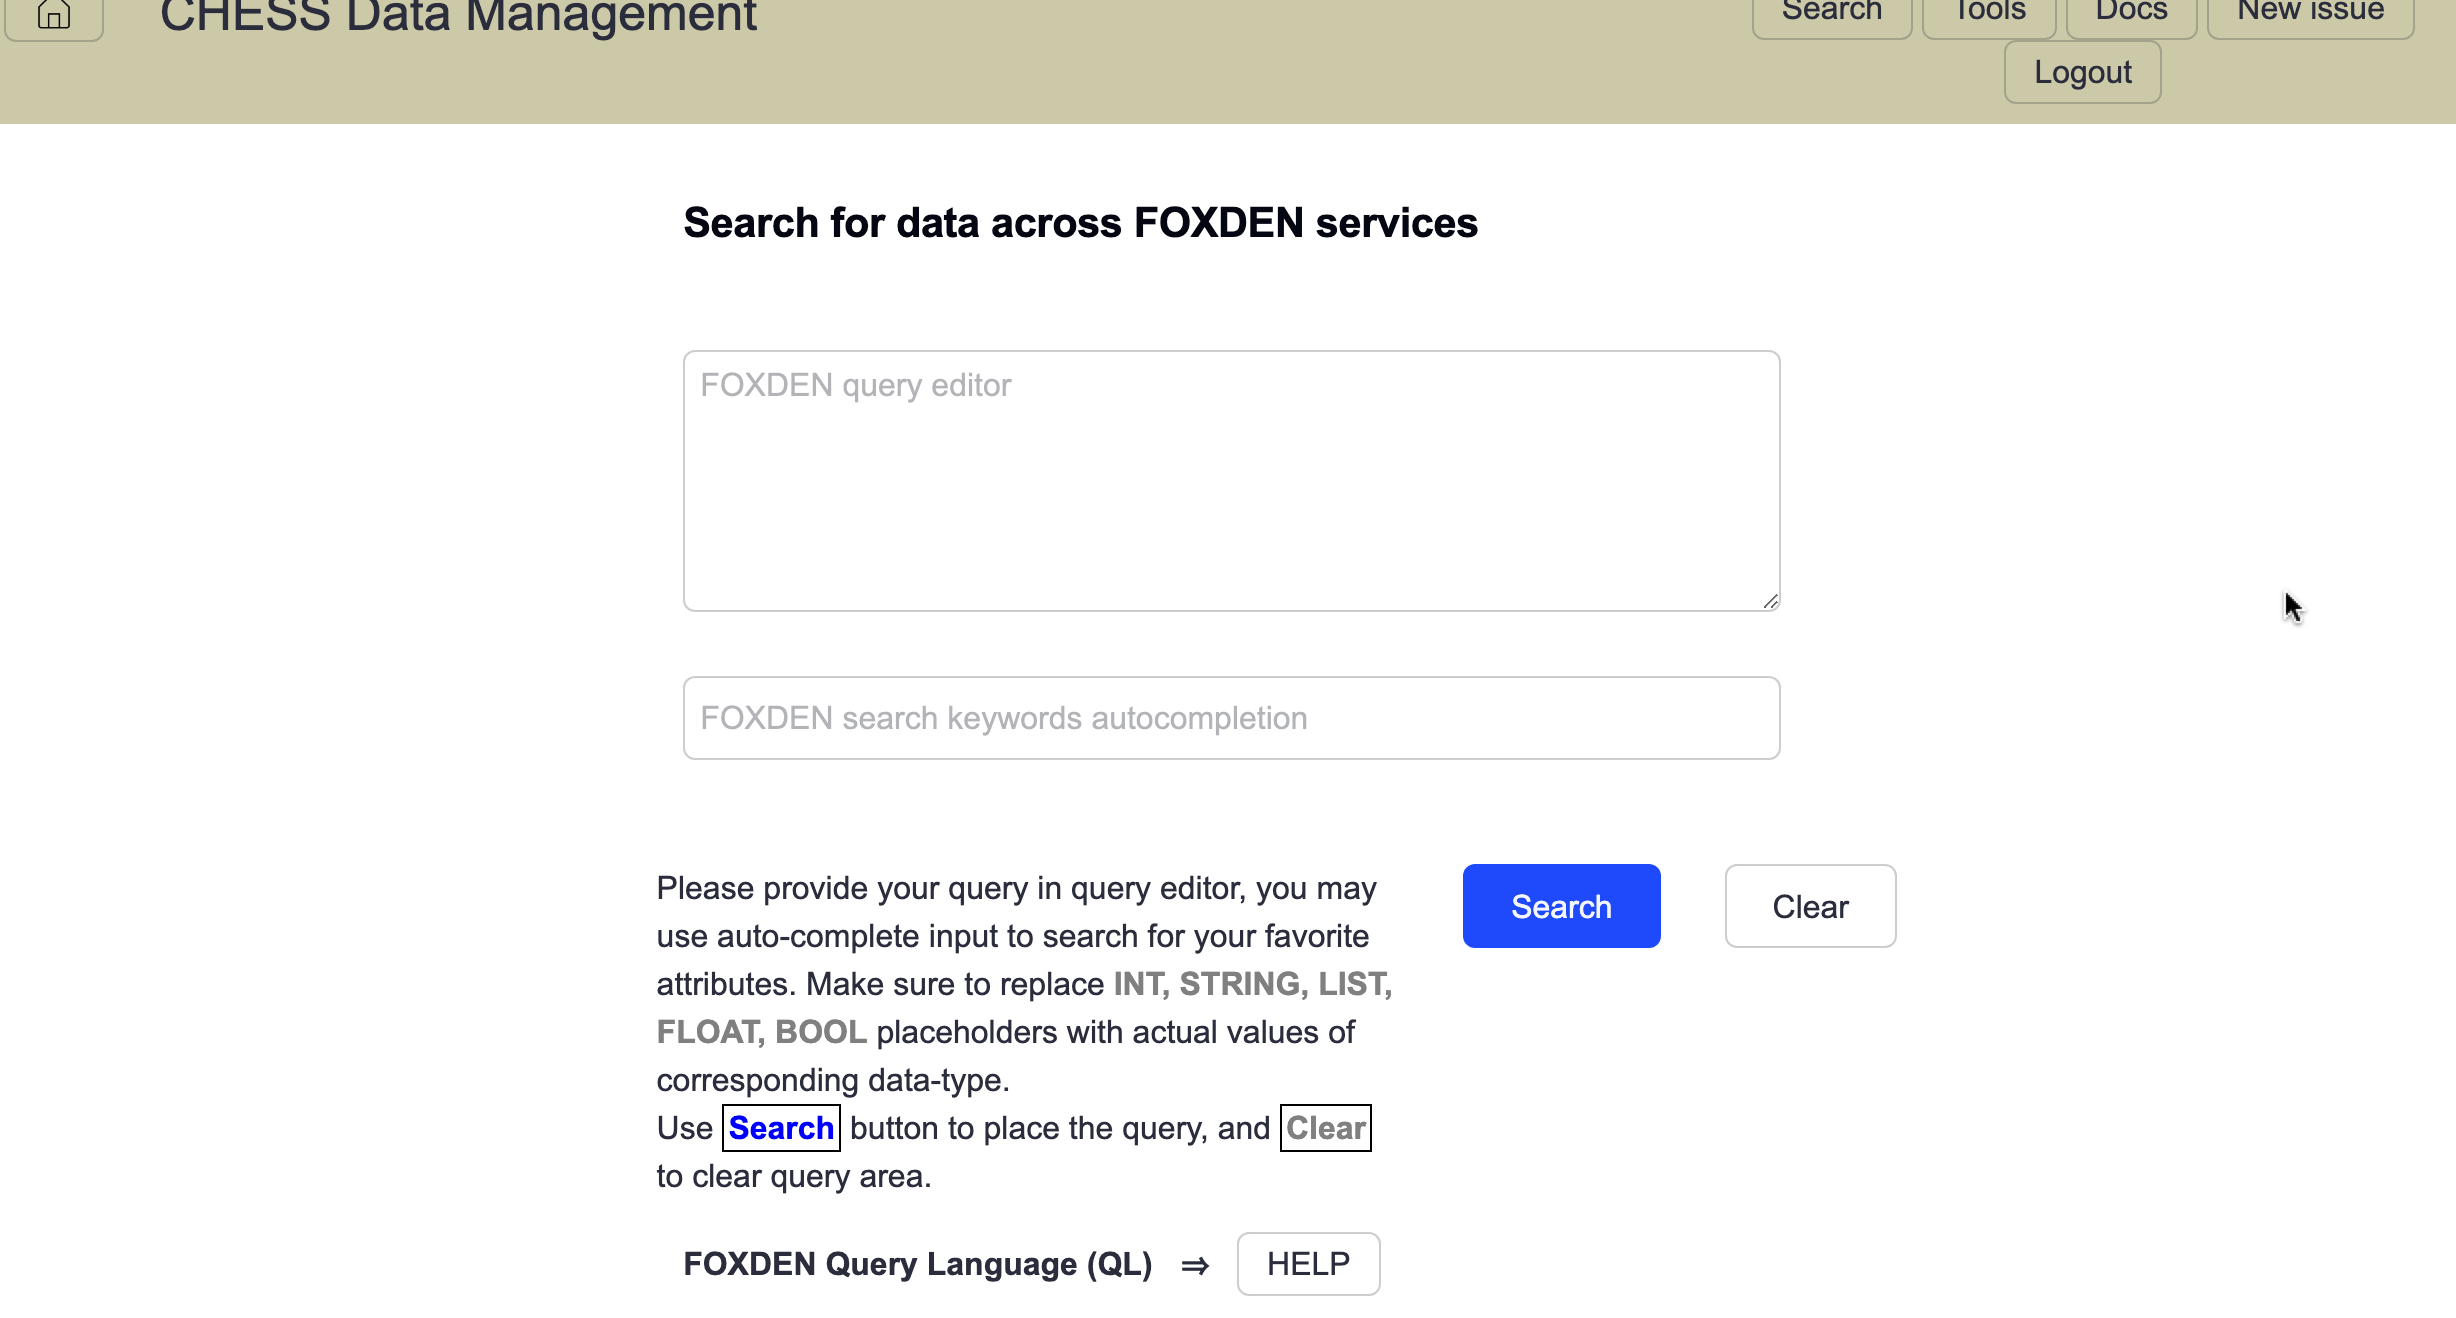2456x1318 pixels.
Task: Submit the query with blue Search button
Action: [x=1561, y=906]
